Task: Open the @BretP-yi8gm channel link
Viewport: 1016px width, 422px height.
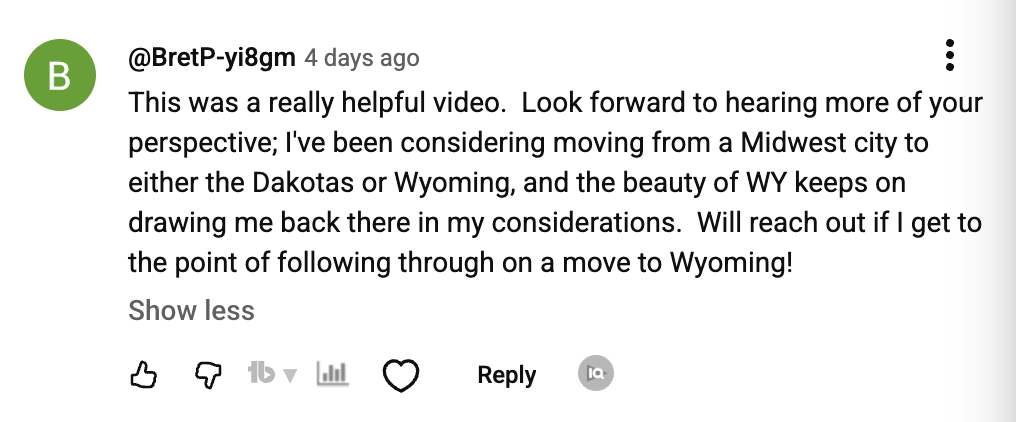Action: click(212, 57)
